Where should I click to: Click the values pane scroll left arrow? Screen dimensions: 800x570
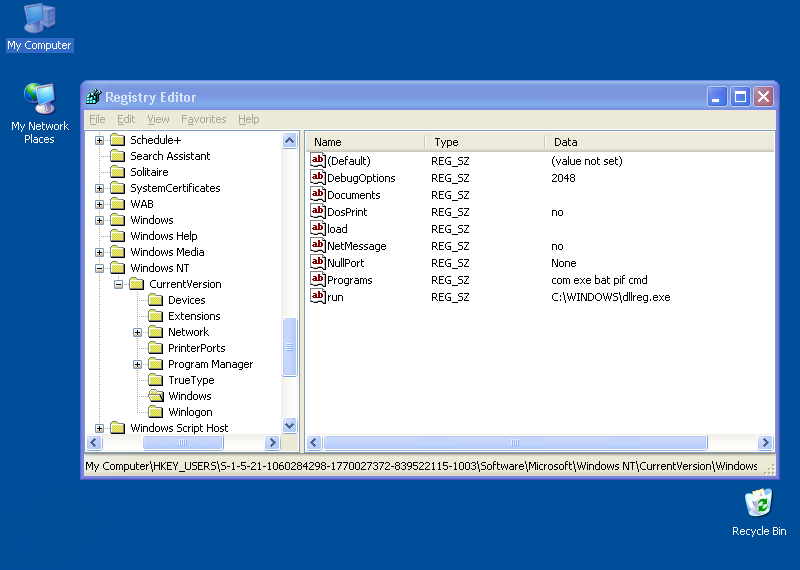click(x=314, y=442)
